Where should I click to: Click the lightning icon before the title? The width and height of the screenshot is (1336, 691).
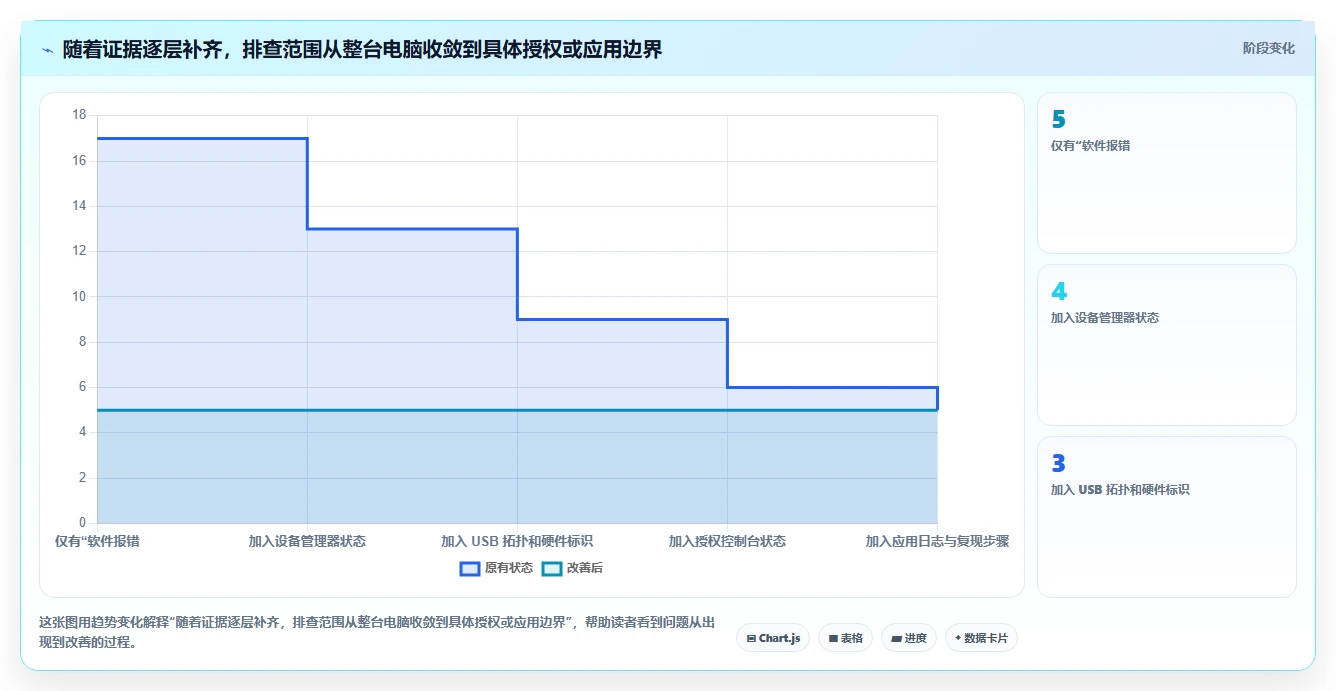pos(47,50)
